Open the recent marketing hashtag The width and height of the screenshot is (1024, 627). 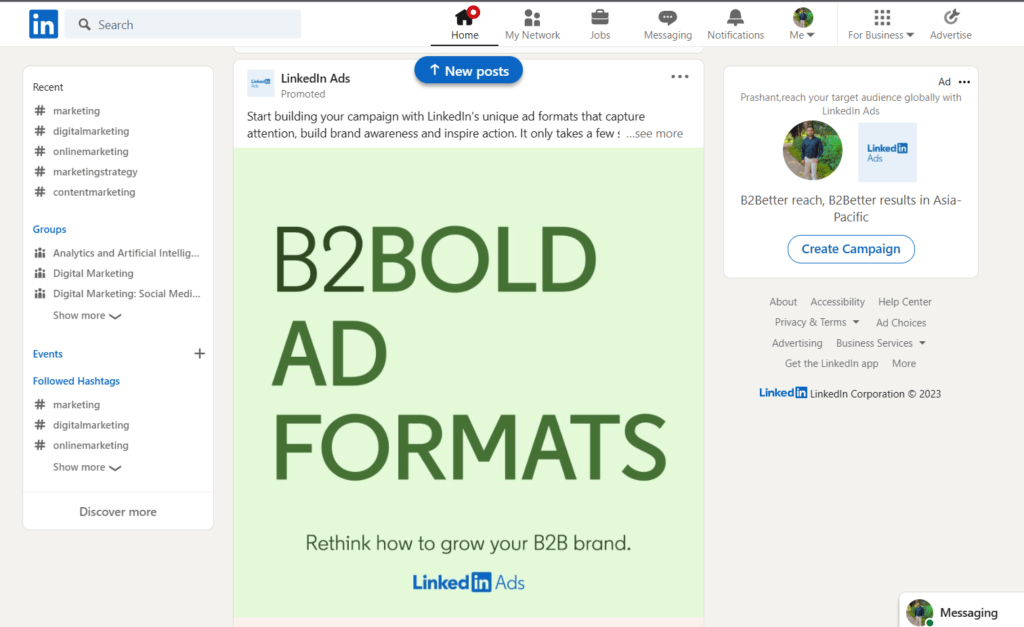(76, 110)
